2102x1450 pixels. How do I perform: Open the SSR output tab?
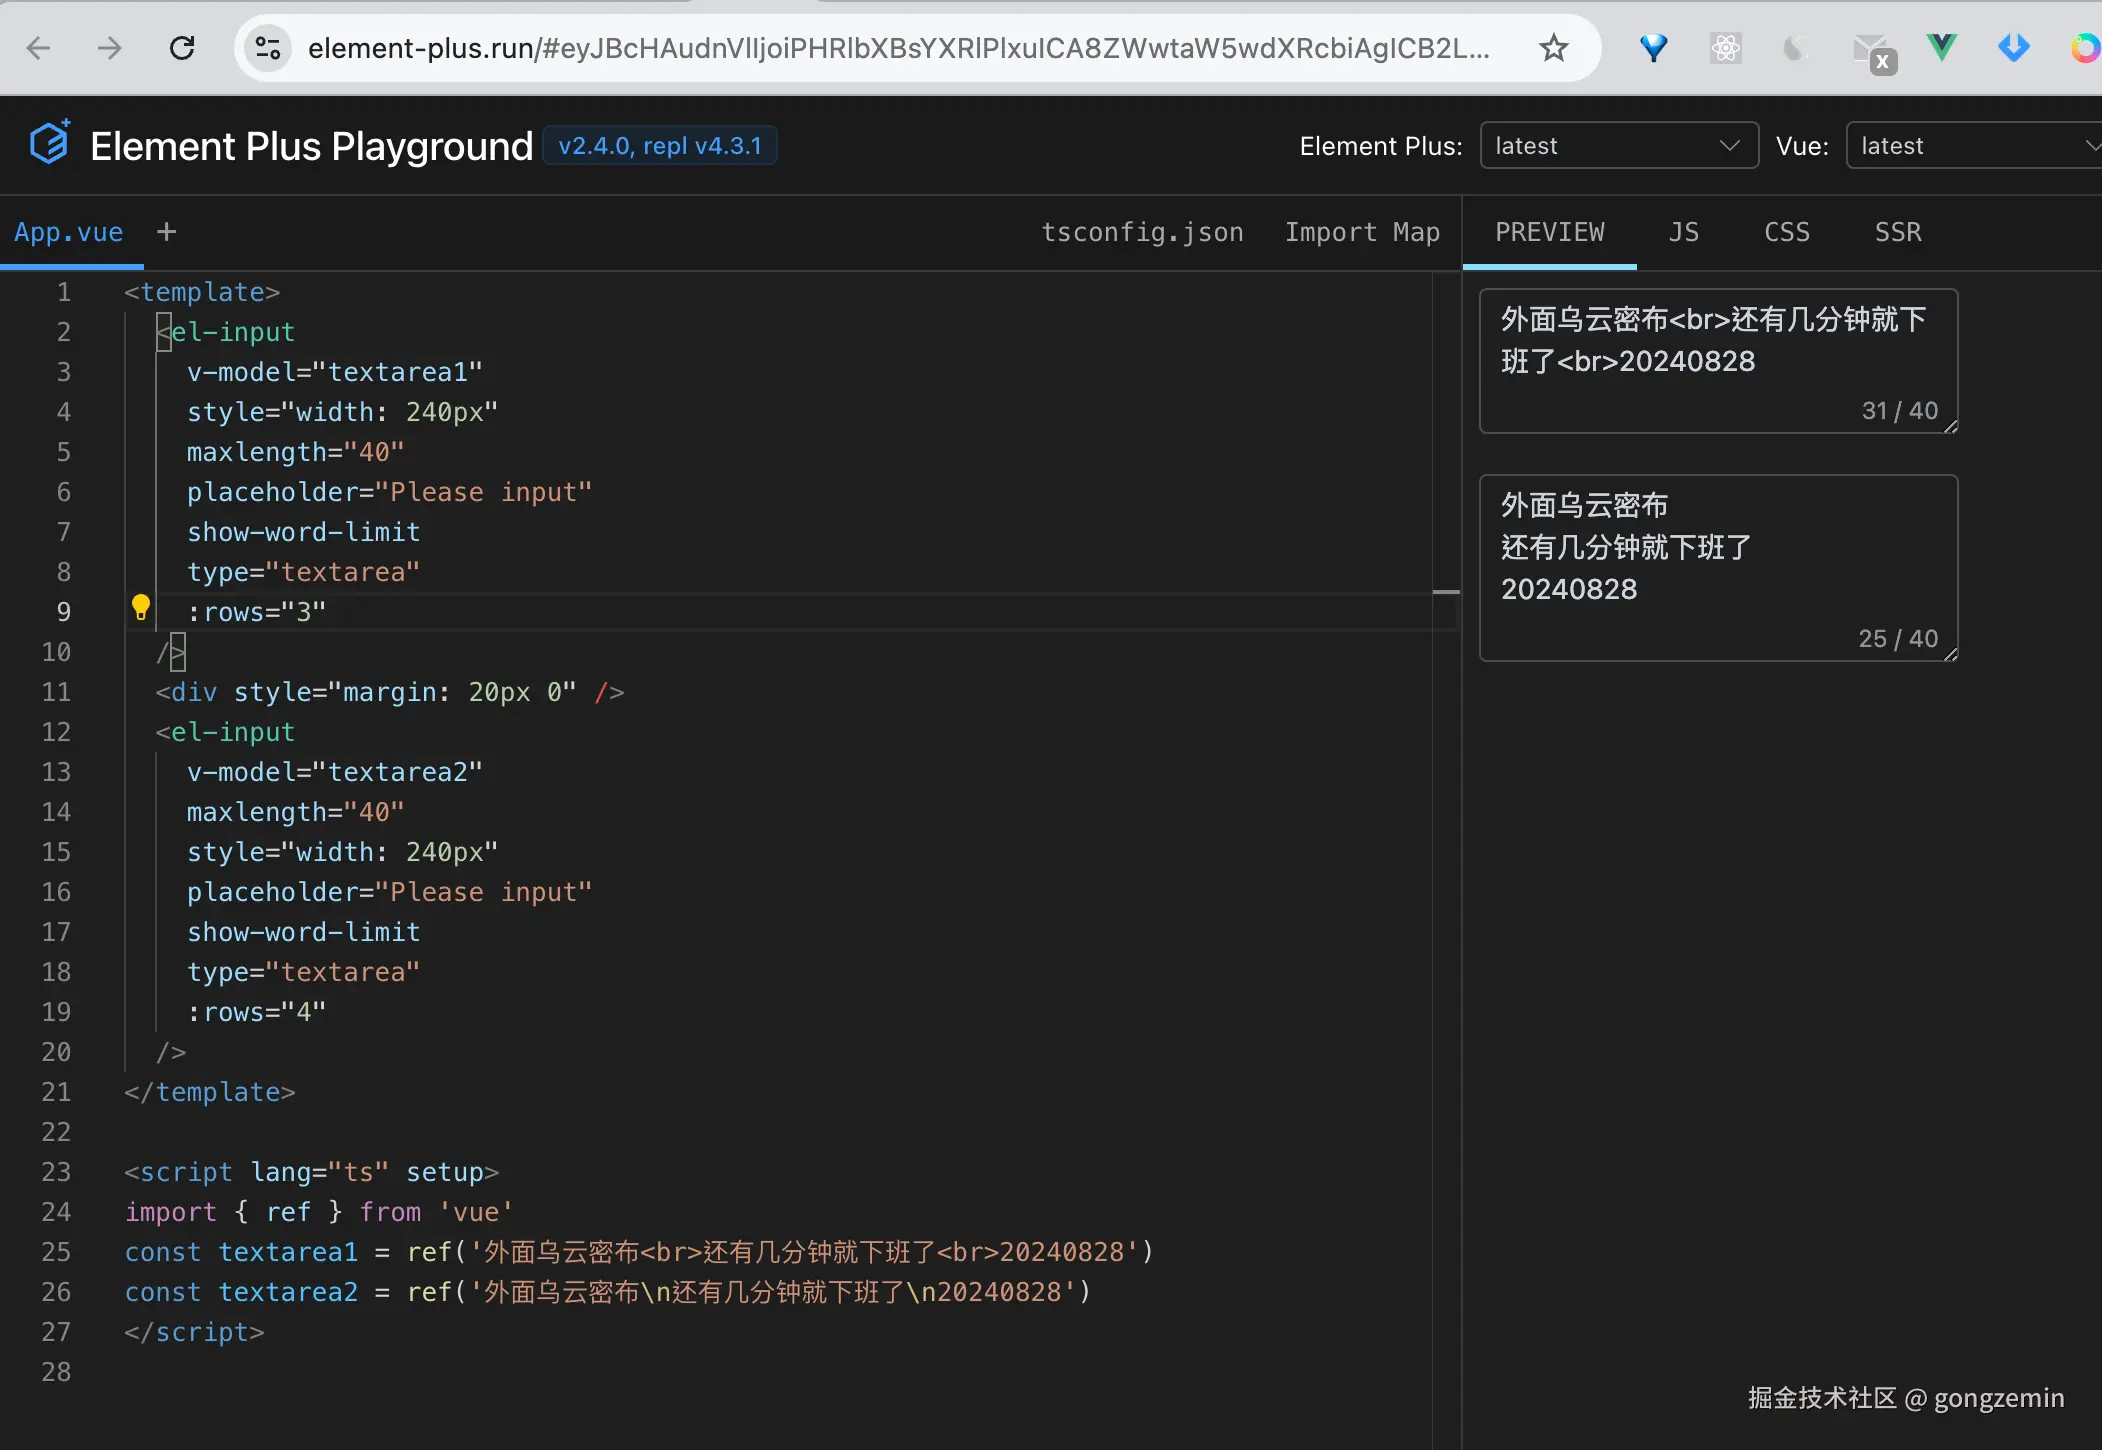(1897, 232)
